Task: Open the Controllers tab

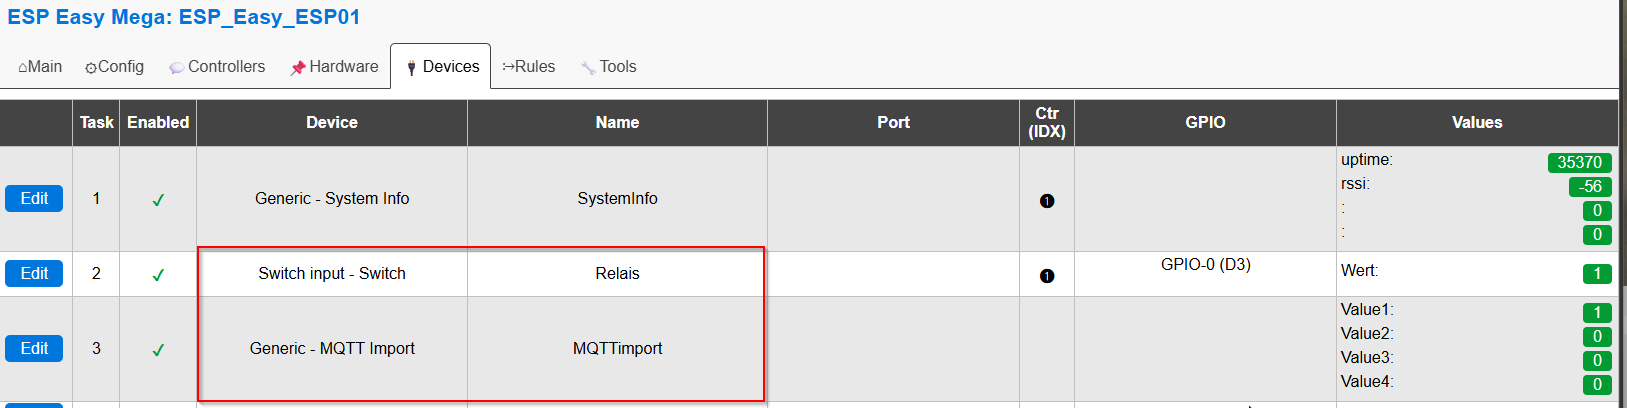Action: [217, 67]
